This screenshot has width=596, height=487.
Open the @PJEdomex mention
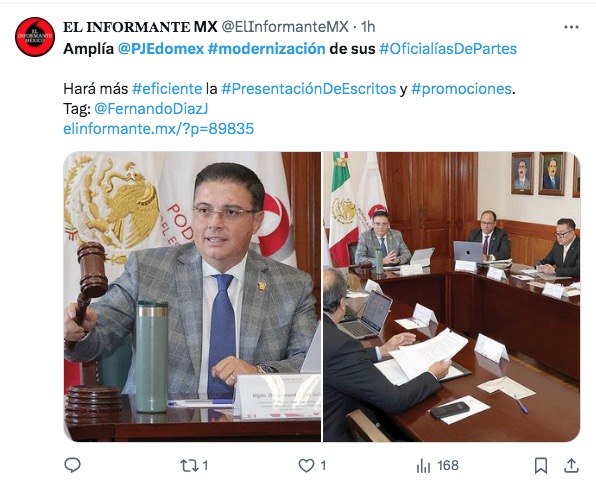point(161,49)
